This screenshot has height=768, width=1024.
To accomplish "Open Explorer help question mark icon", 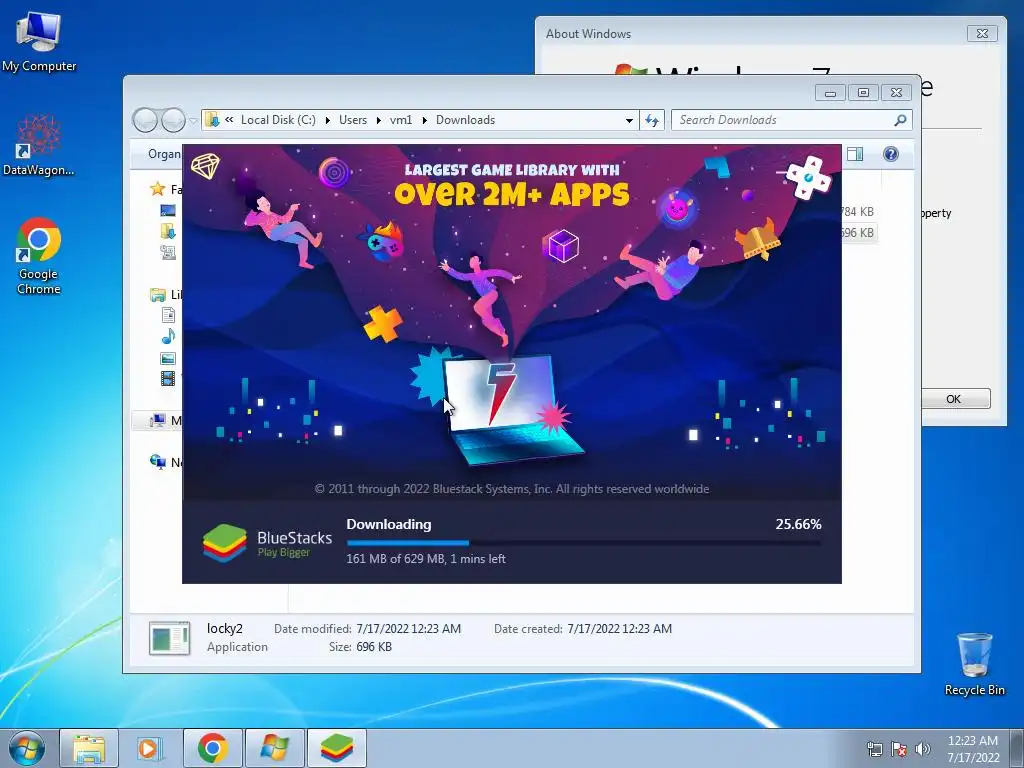I will pos(891,154).
